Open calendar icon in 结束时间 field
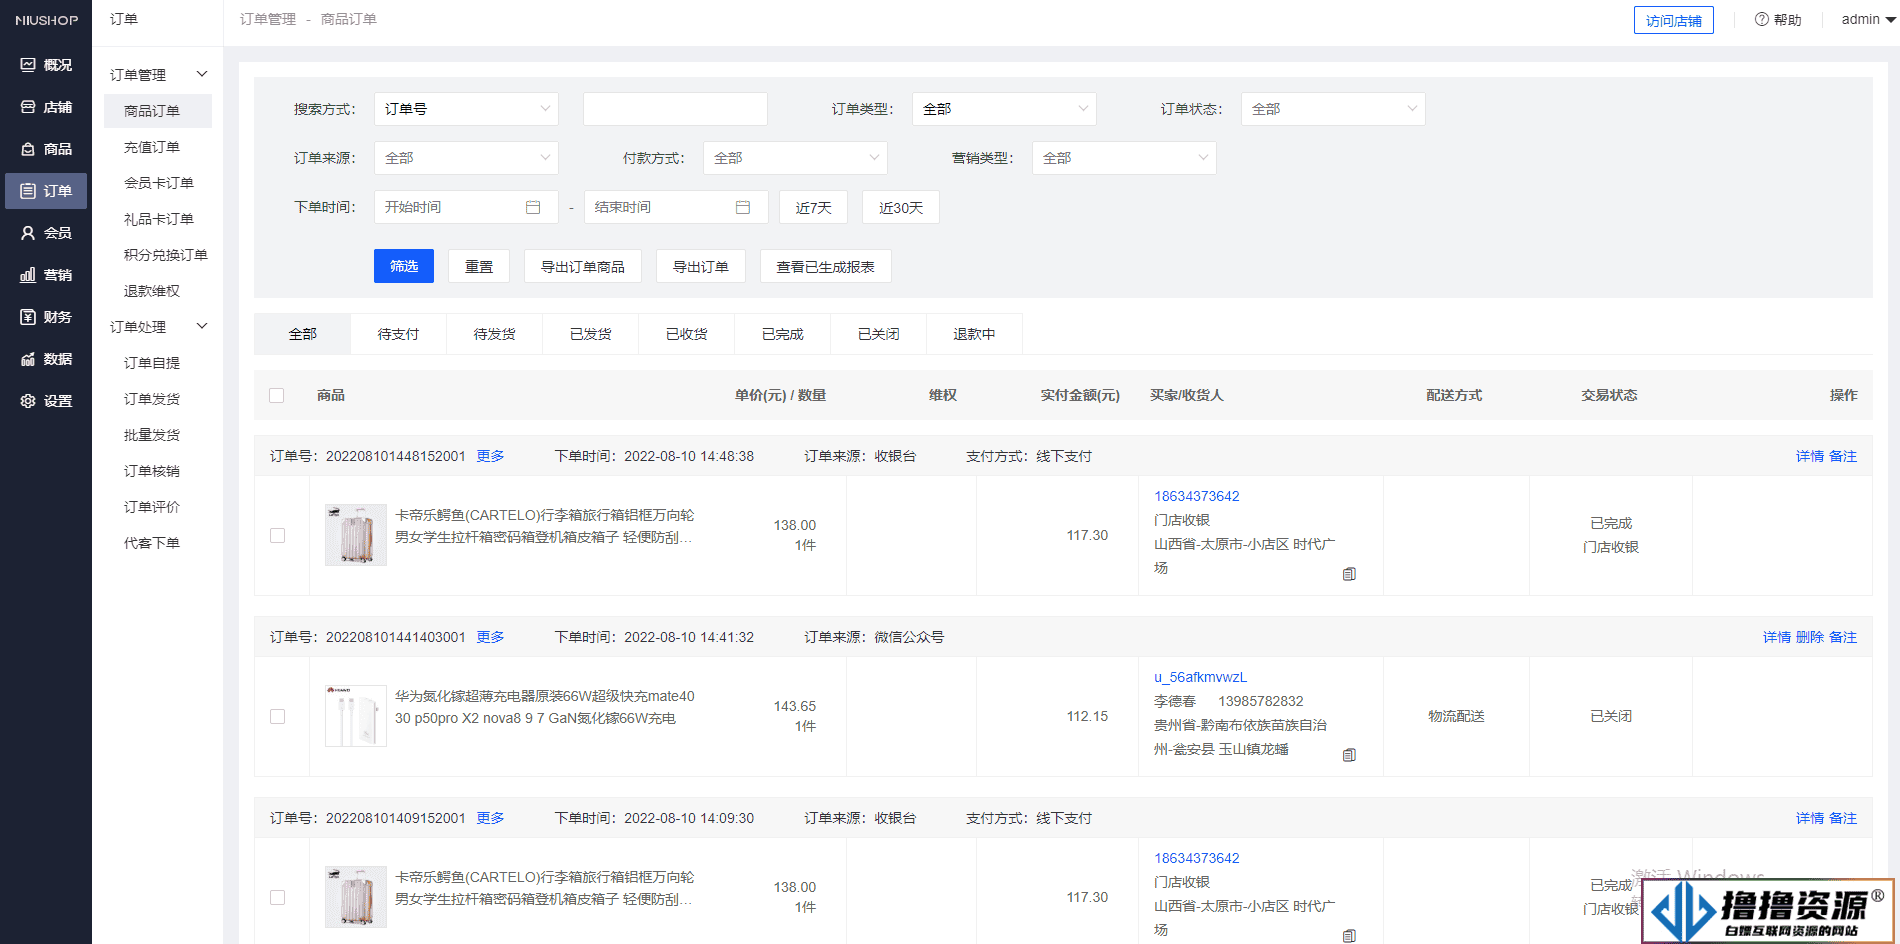This screenshot has width=1900, height=944. [743, 207]
